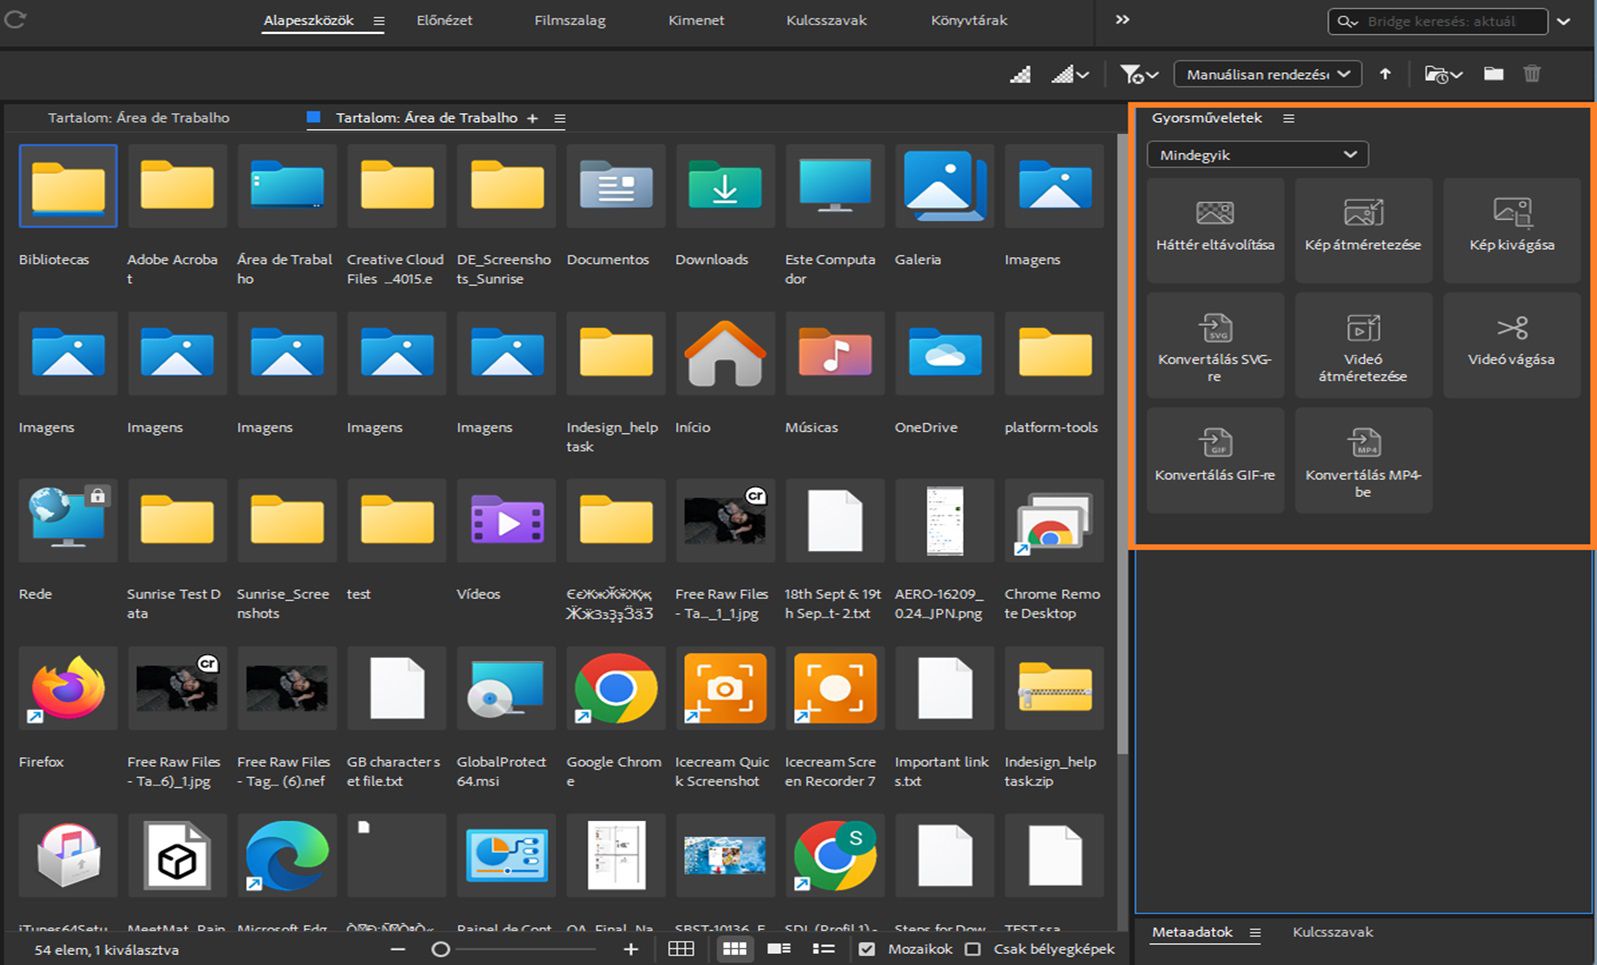Select GlobalProtect64.msi file

click(x=507, y=688)
